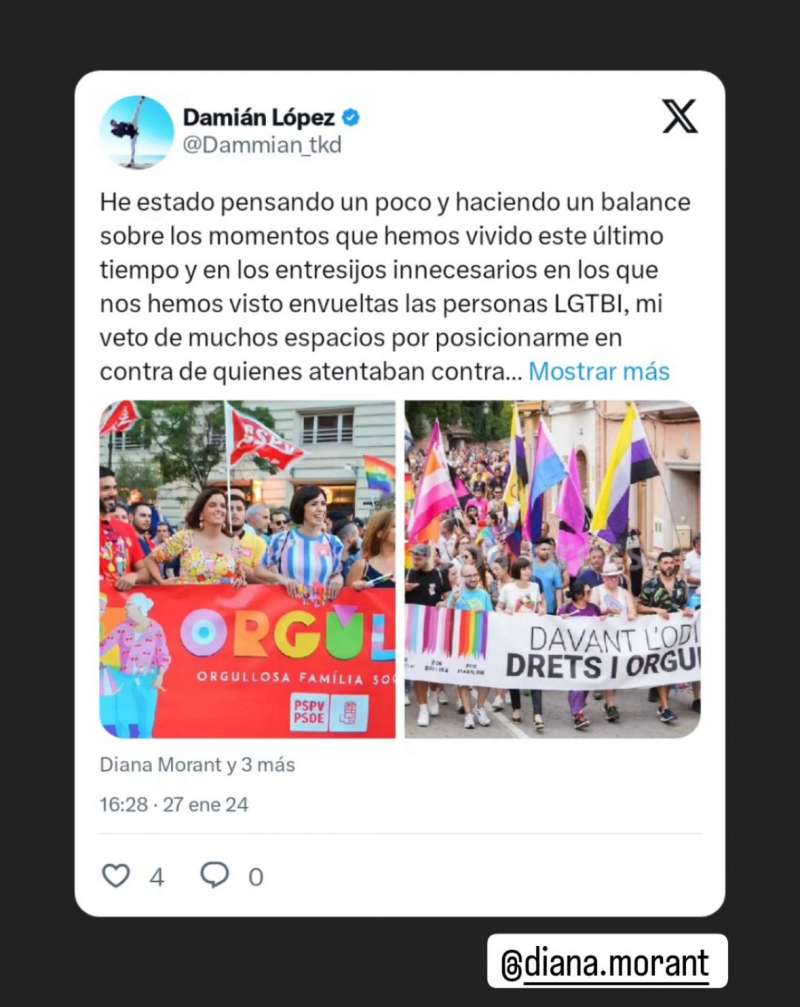Click the Diana Morant y 3 más tag
This screenshot has height=1007, width=800.
click(197, 765)
